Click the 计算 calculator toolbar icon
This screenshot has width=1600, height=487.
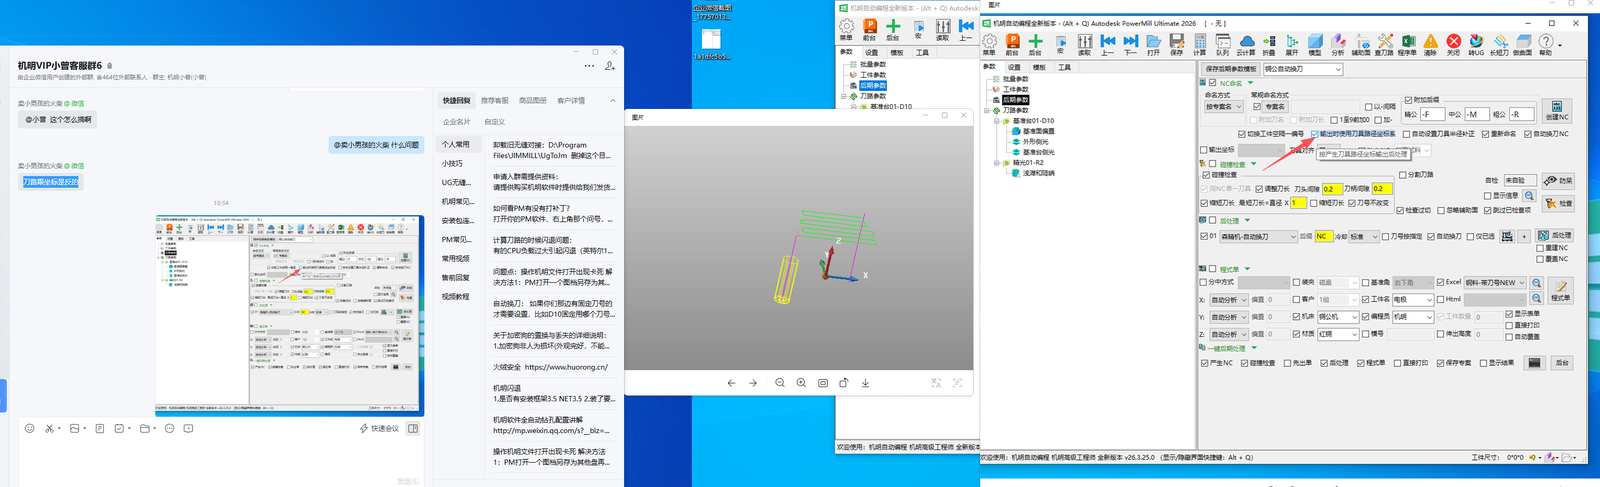tap(1199, 43)
